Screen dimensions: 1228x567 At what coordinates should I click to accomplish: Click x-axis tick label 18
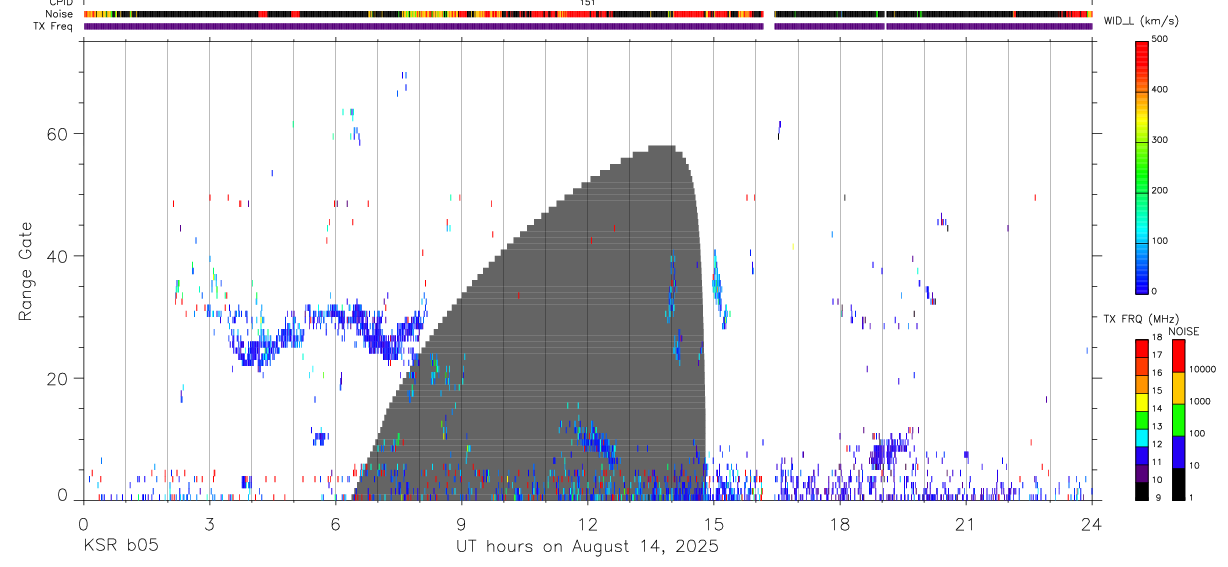(839, 523)
